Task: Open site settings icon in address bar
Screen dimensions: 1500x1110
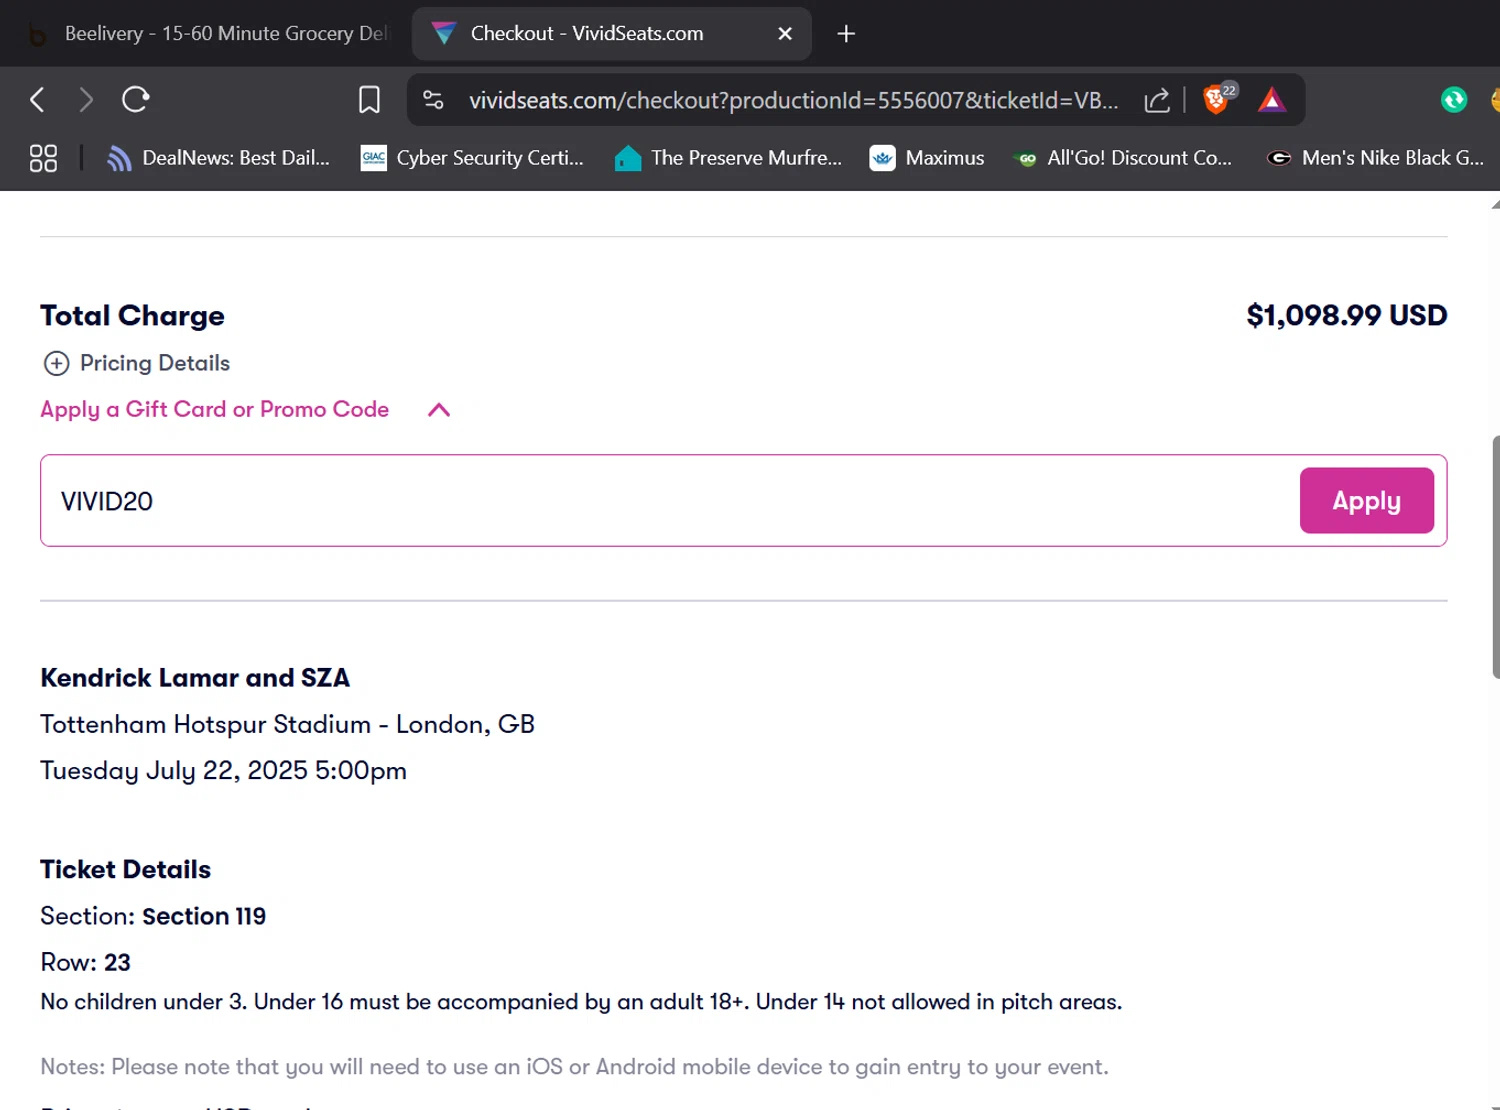Action: click(x=433, y=100)
